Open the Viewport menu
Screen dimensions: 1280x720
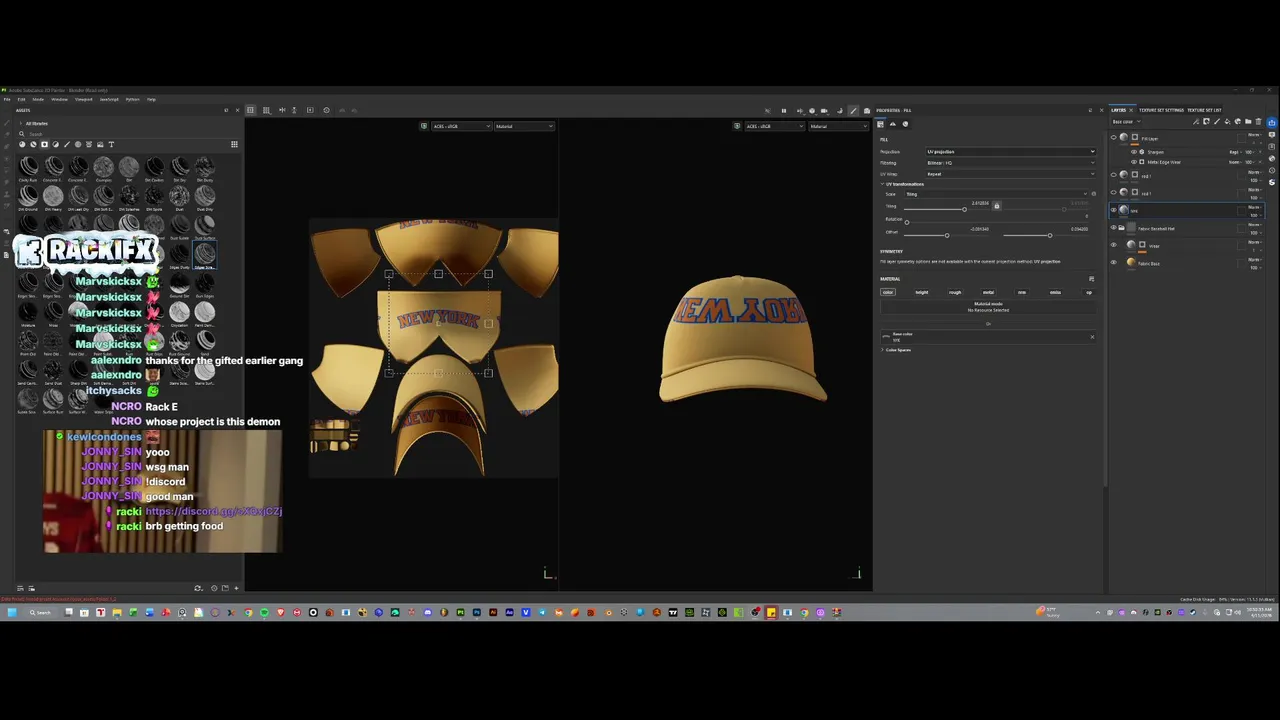pyautogui.click(x=83, y=99)
